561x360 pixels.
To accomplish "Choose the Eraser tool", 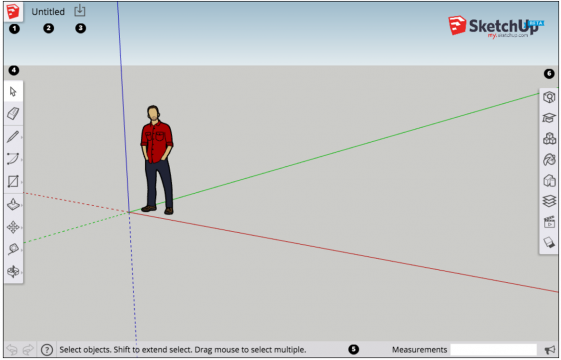I will point(13,114).
